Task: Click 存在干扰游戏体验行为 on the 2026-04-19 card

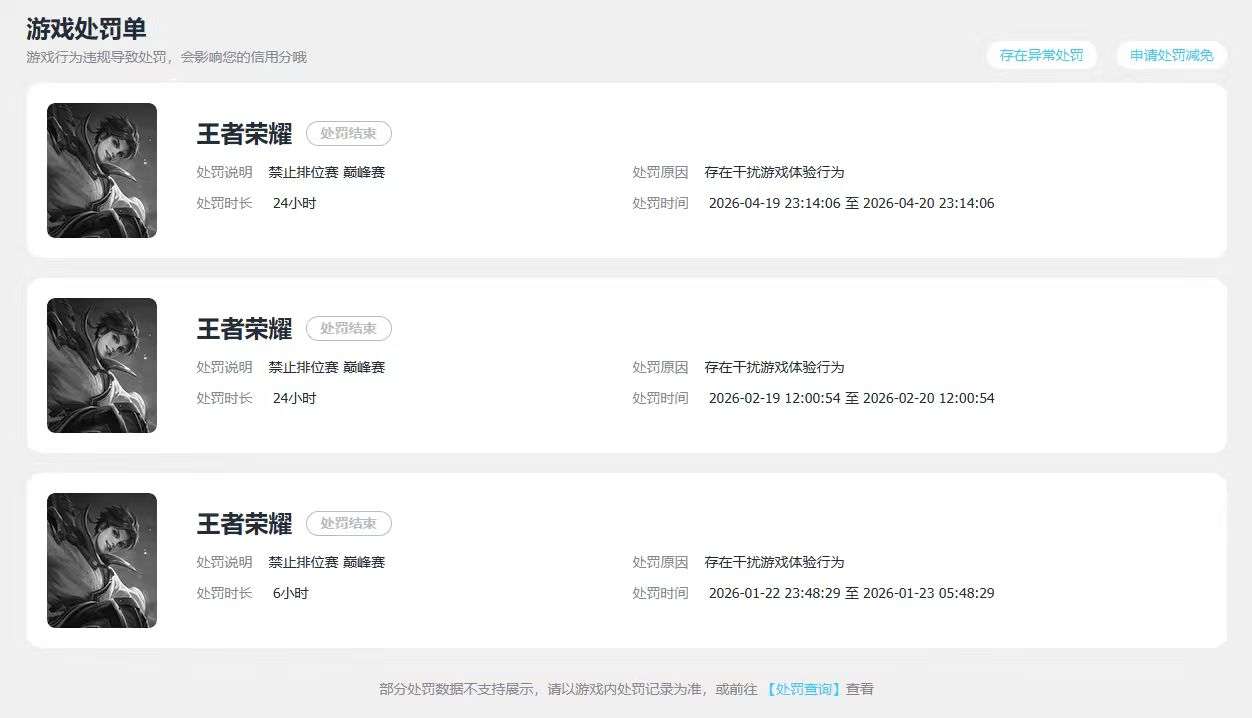Action: click(774, 172)
